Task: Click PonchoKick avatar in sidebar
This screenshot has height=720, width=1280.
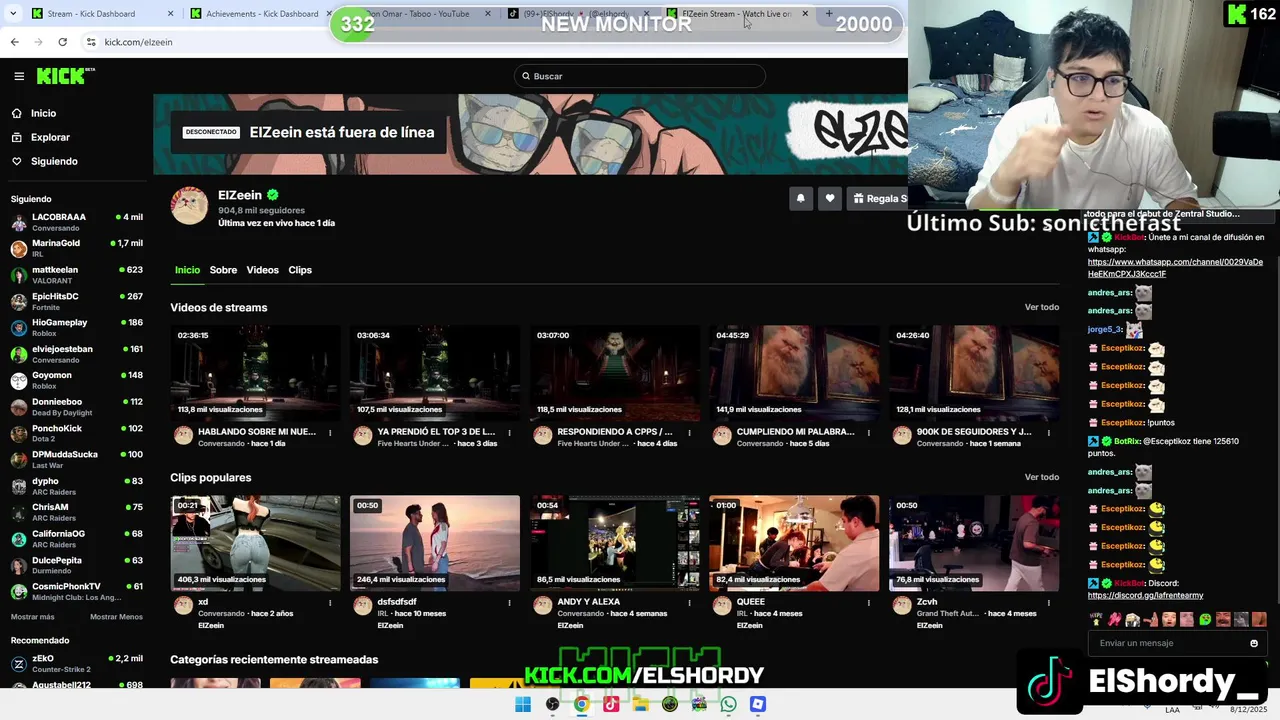Action: pos(18,434)
